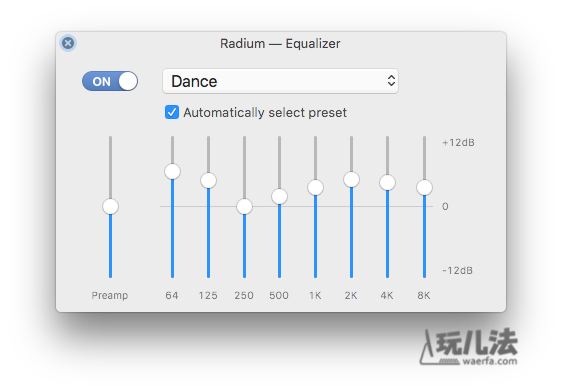Screen dimensions: 562x392
Task: Click the Preamp label below slider
Action: pos(110,295)
